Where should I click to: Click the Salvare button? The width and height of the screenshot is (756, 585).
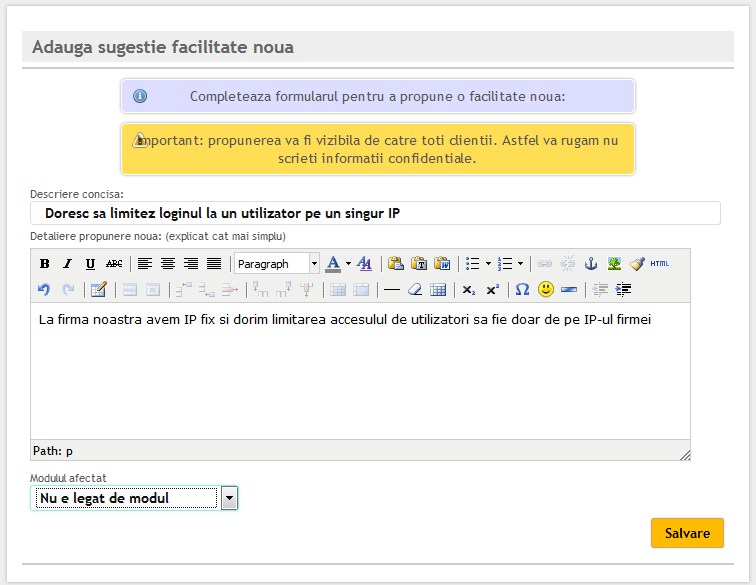(687, 533)
